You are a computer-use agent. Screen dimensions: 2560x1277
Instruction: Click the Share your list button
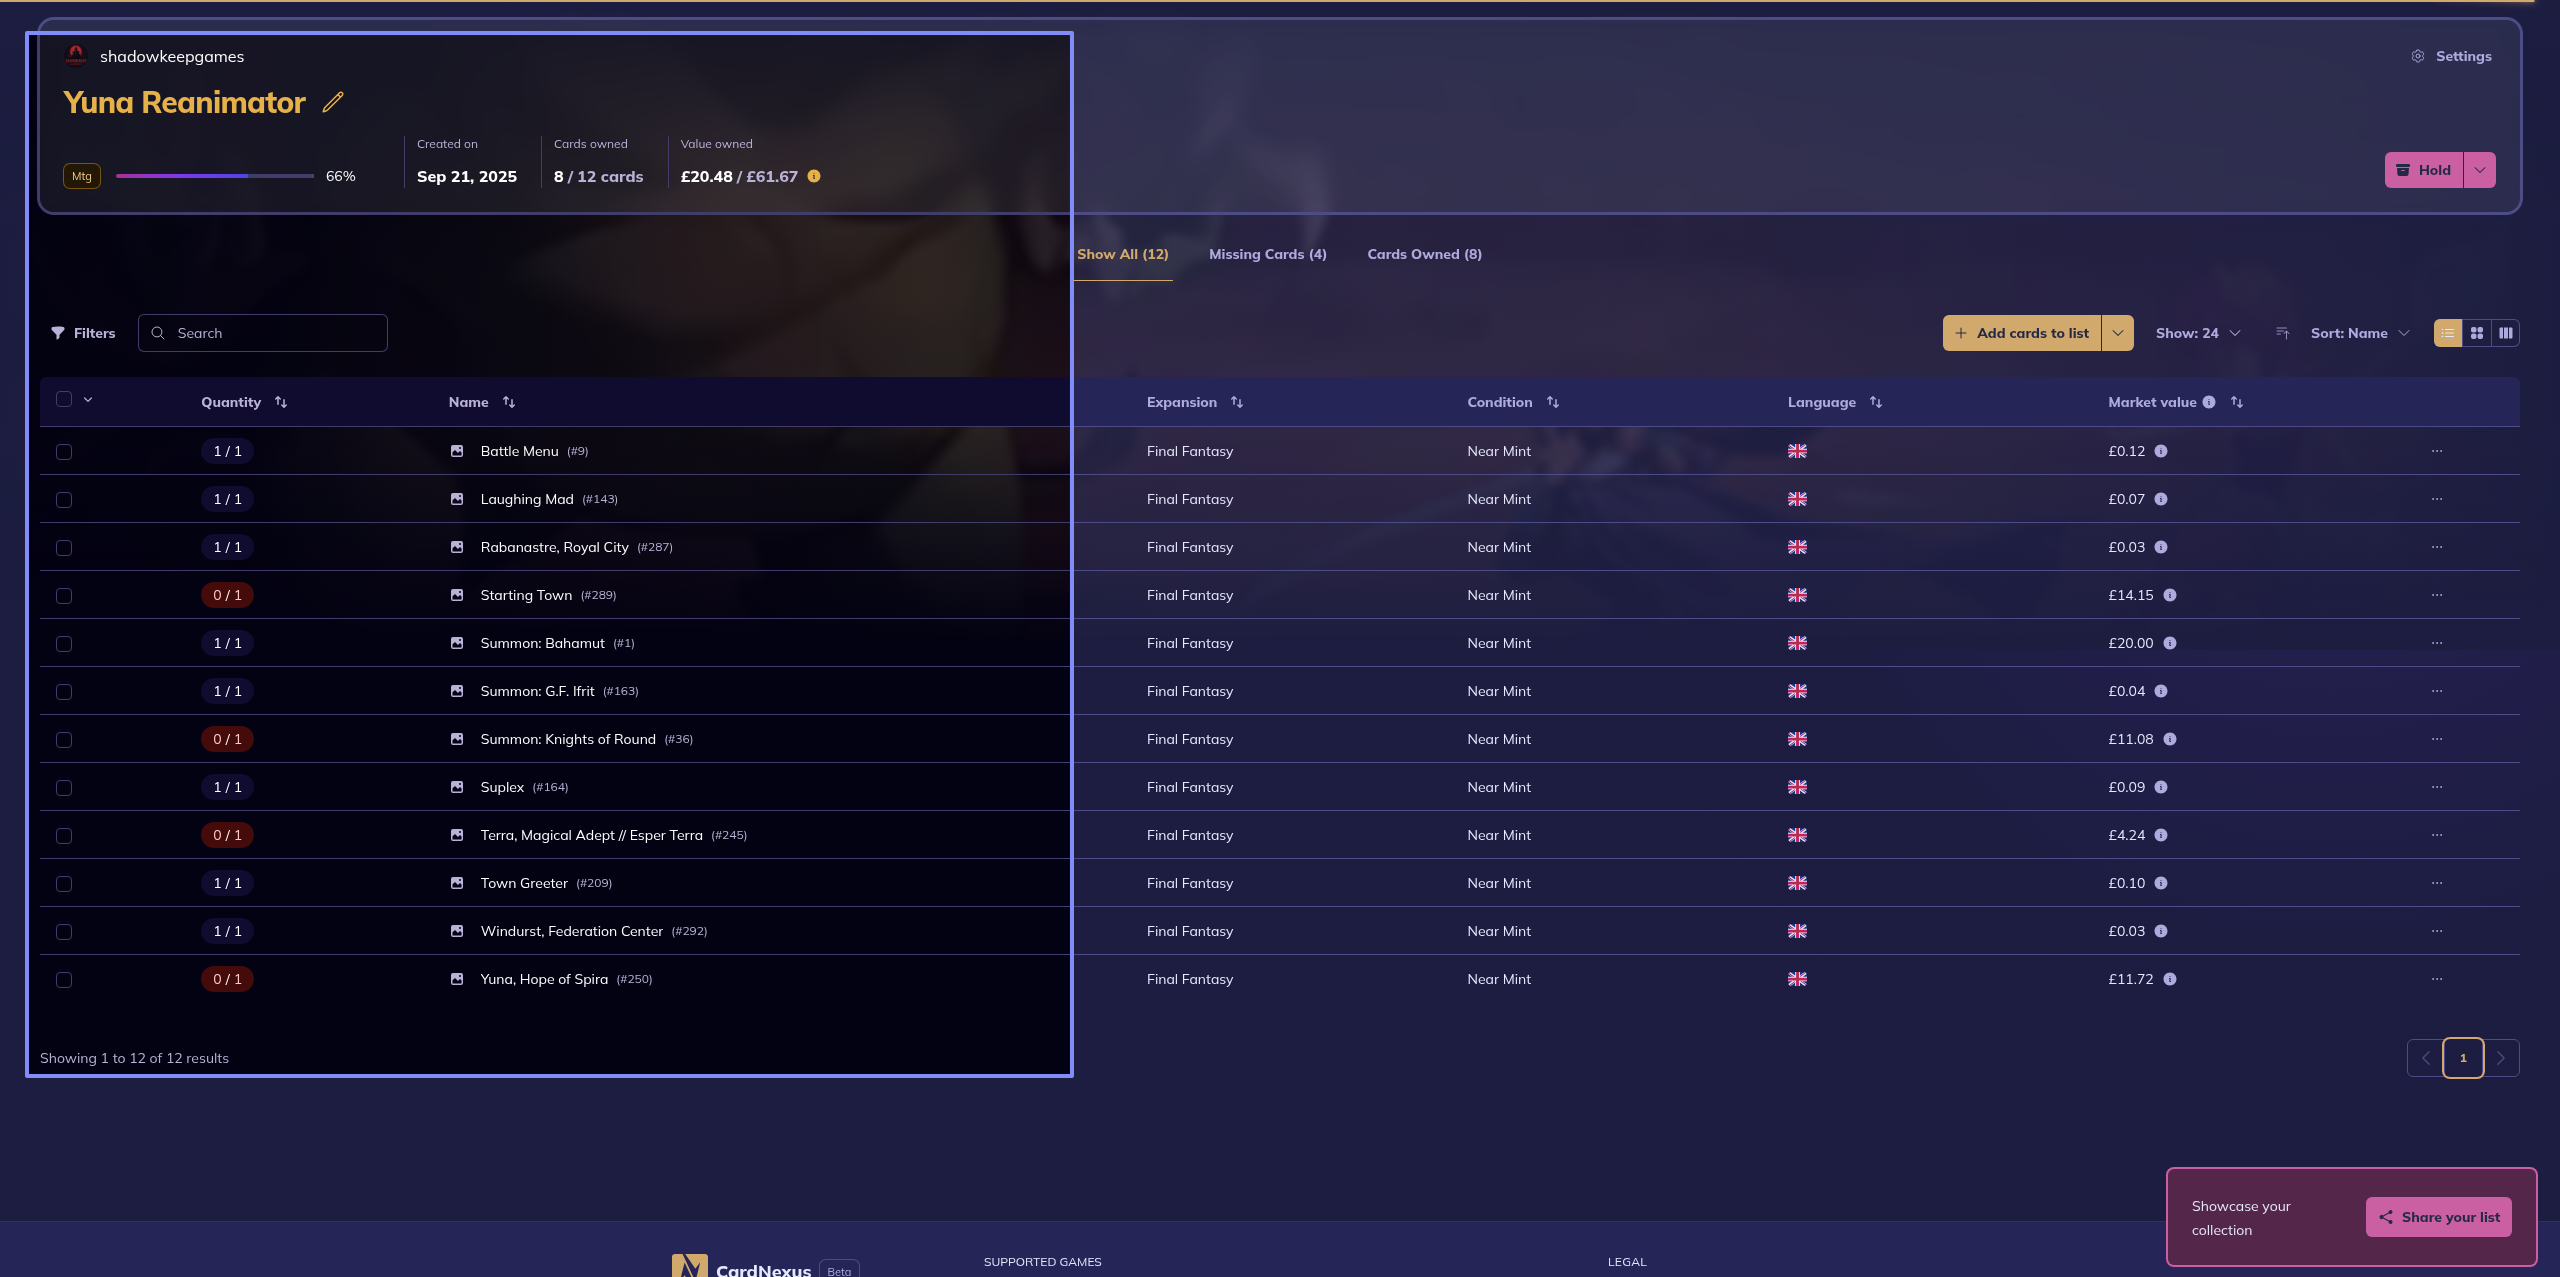coord(2439,1217)
